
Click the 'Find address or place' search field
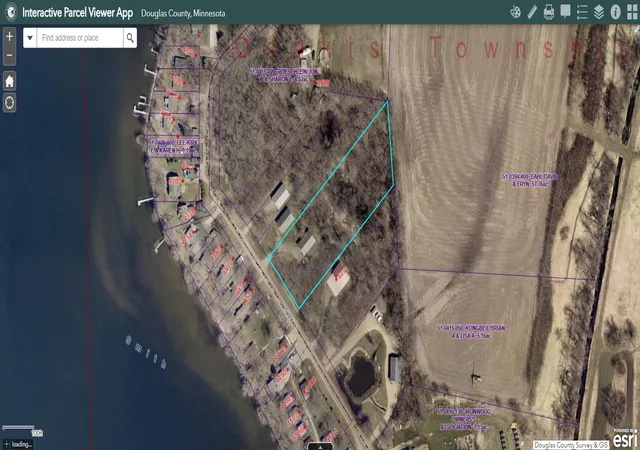[x=80, y=38]
